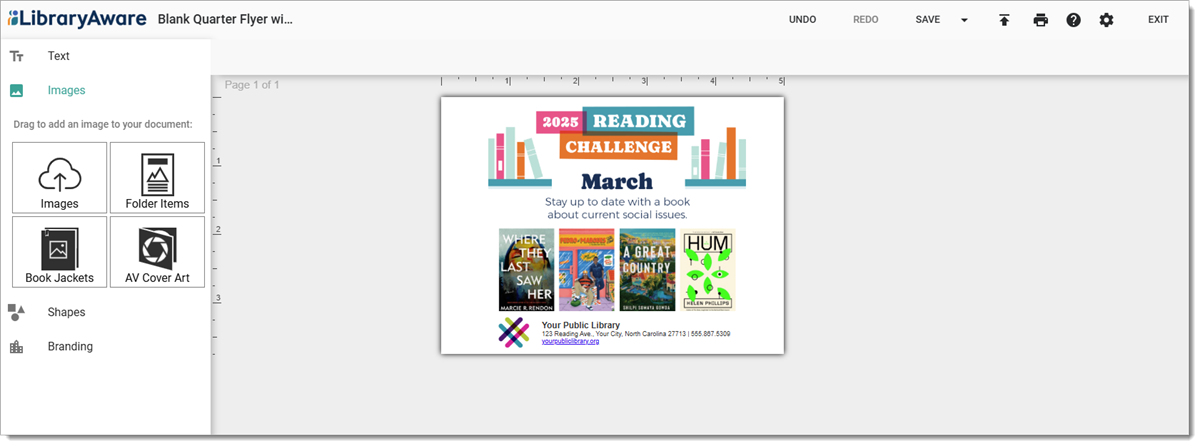Open help question mark icon
The width and height of the screenshot is (1200, 446).
coord(1073,20)
